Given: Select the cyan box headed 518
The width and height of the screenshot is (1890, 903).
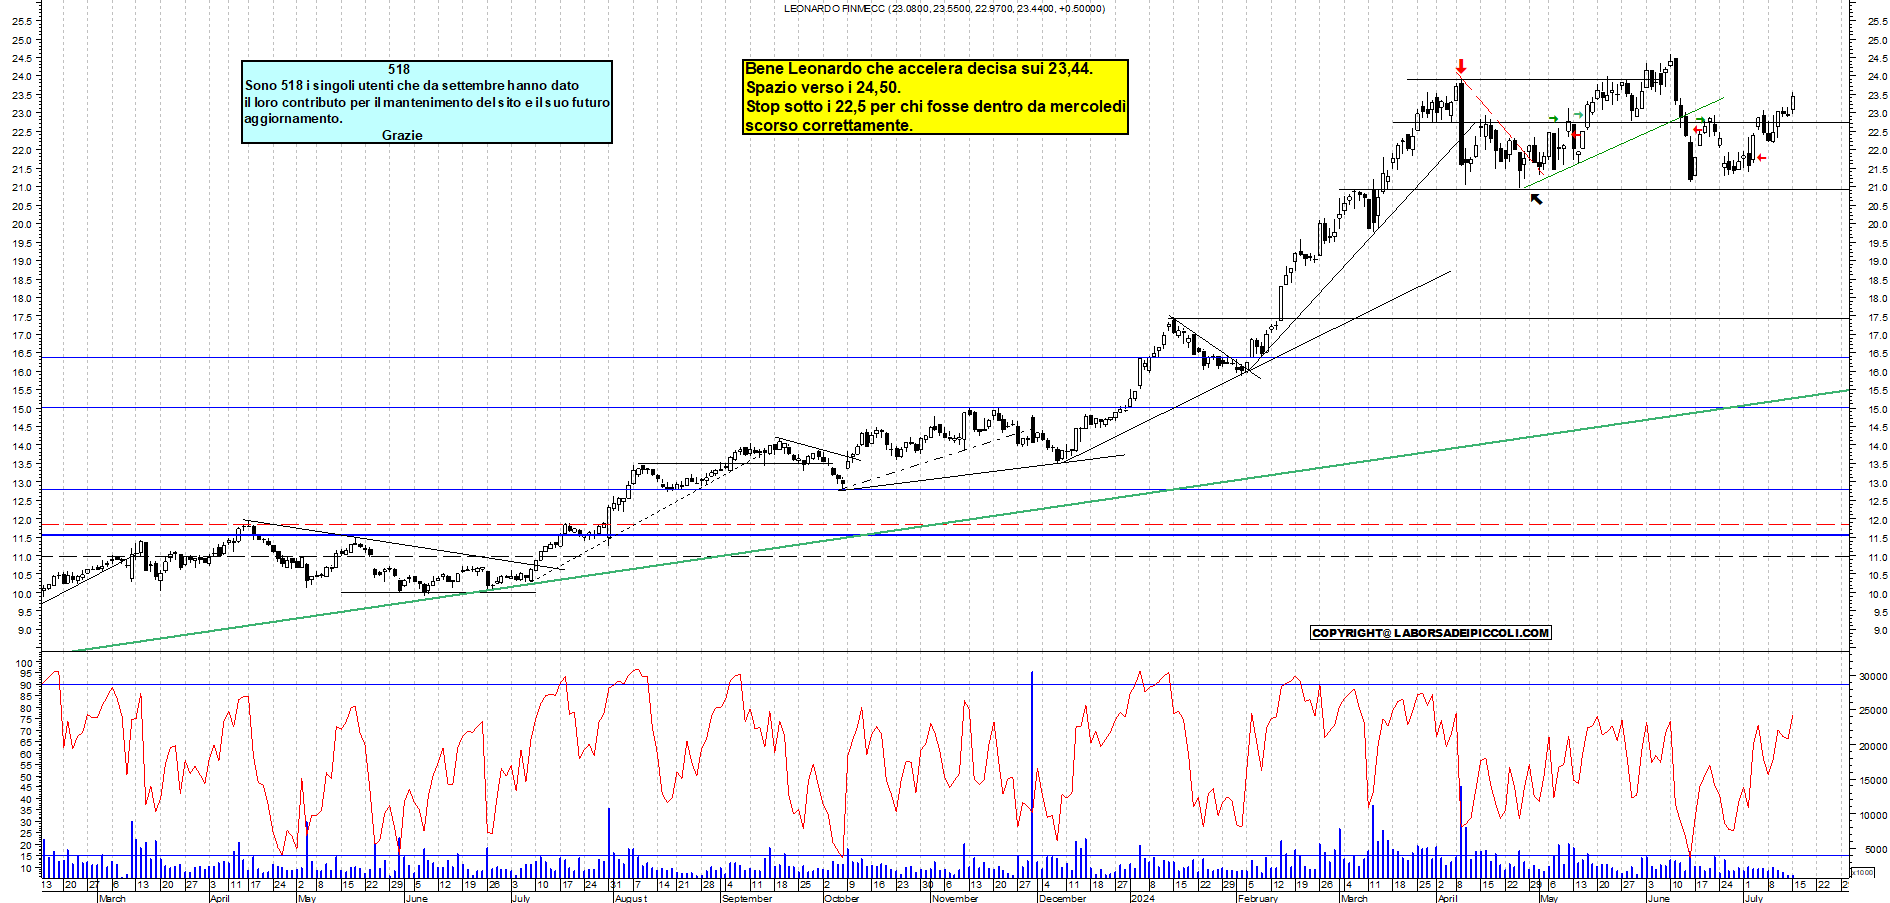Looking at the screenshot, I should click(427, 101).
